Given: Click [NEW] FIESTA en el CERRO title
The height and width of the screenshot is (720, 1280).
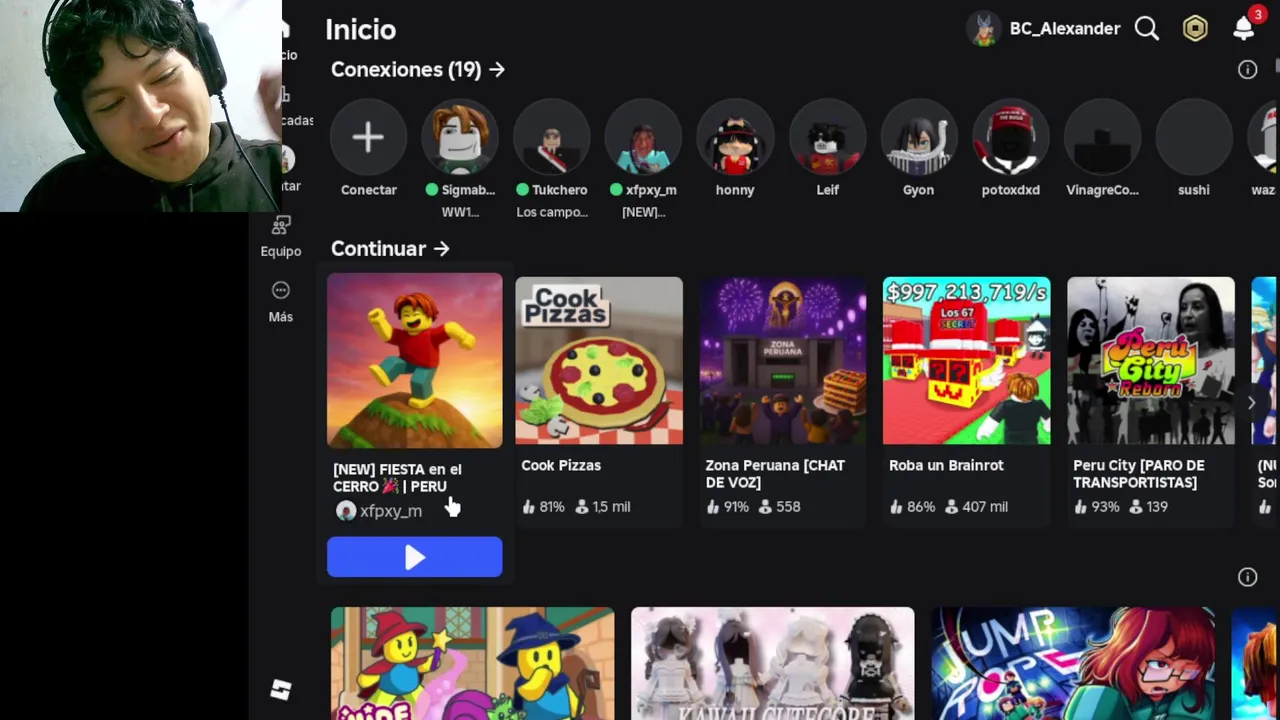Looking at the screenshot, I should (x=397, y=478).
